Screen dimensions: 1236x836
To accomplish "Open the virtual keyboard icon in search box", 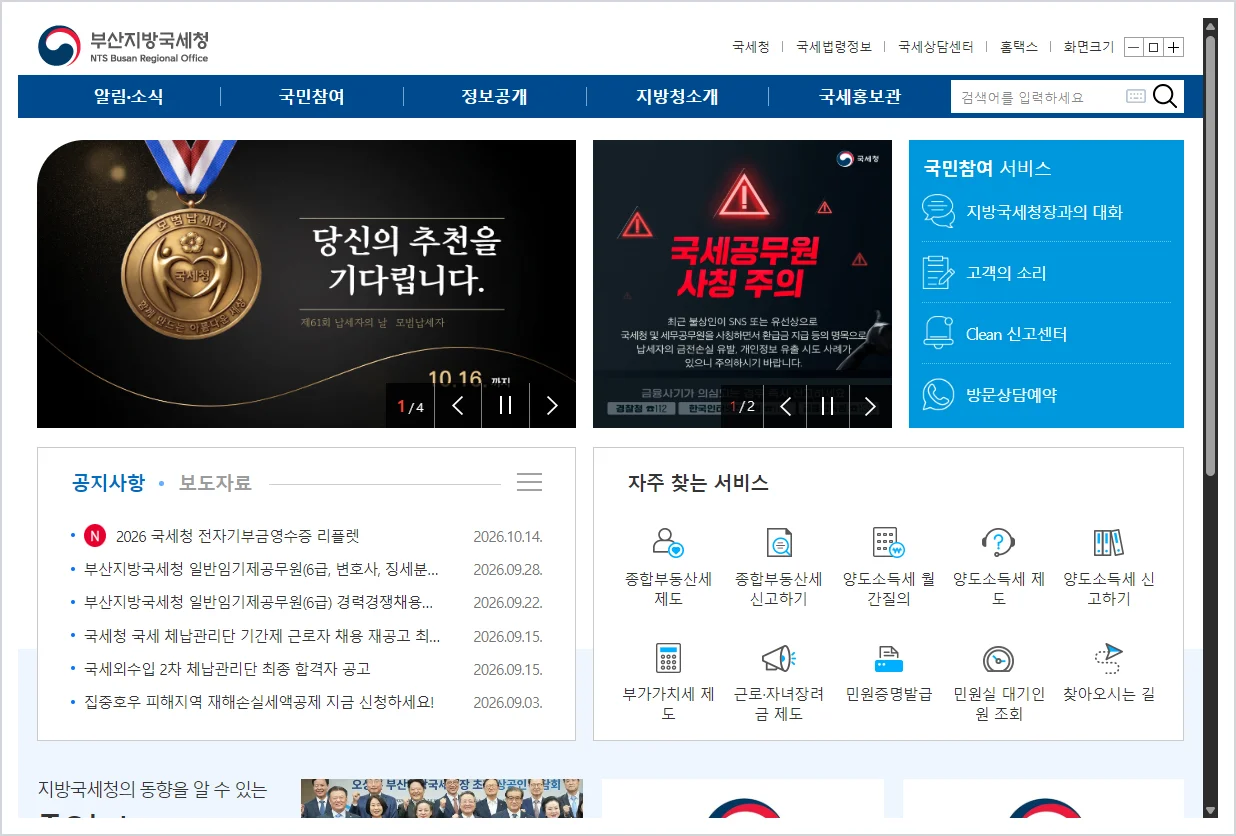I will point(1136,96).
